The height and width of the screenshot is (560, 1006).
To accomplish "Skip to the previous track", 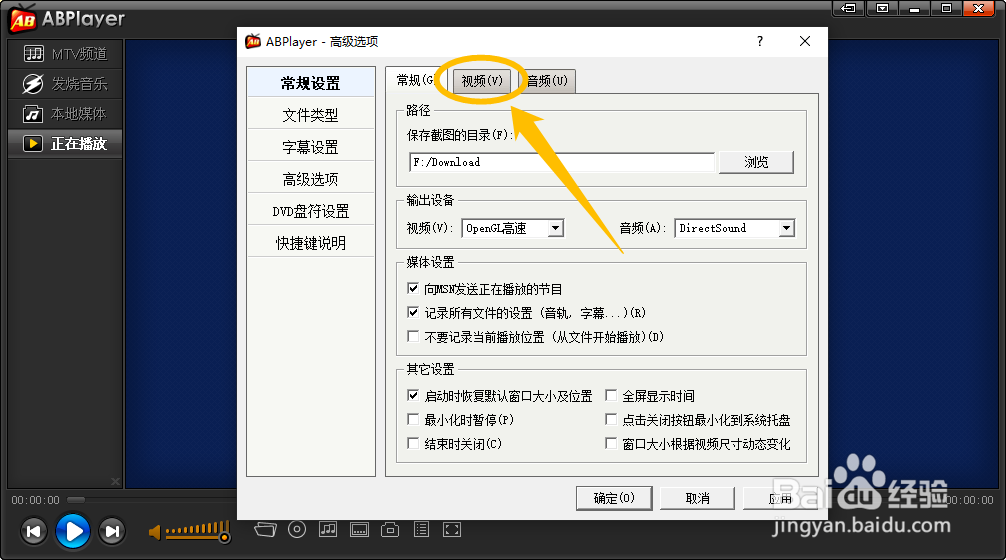I will [x=33, y=531].
